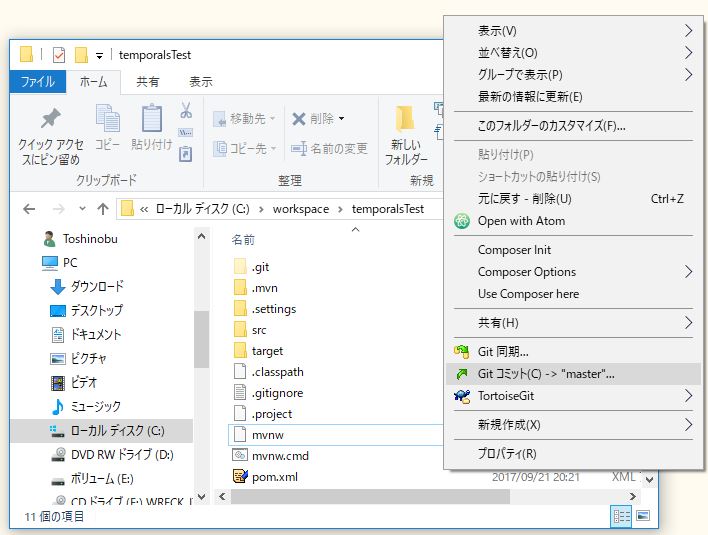Click the Local Disk (C:) breadcrumb in the address bar
The height and width of the screenshot is (535, 708).
click(x=202, y=209)
